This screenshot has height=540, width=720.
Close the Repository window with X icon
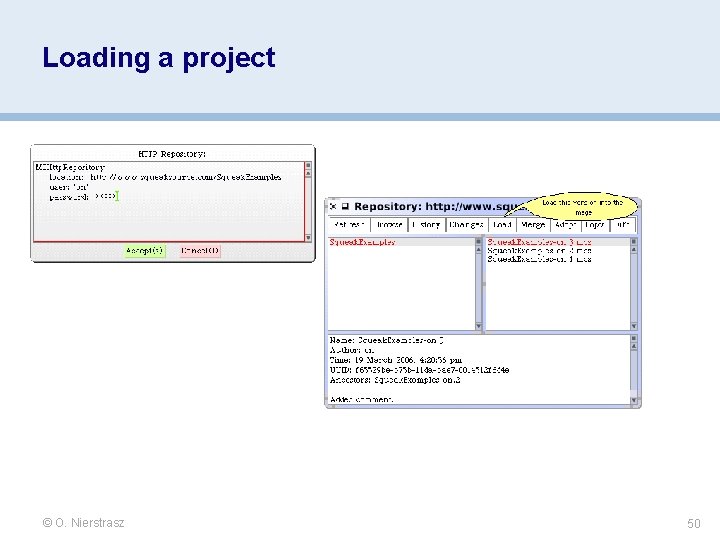(333, 206)
